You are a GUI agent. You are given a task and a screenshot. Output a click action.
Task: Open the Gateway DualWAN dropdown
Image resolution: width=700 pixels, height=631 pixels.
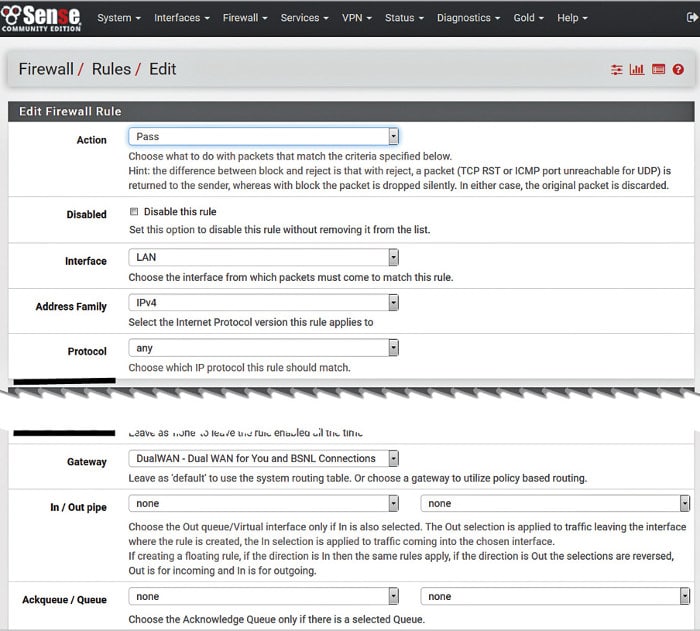click(264, 459)
